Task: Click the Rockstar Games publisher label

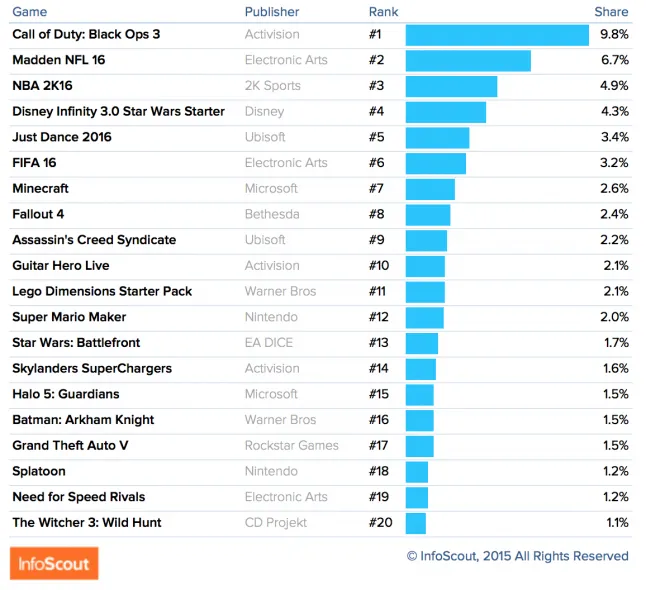Action: [x=292, y=445]
